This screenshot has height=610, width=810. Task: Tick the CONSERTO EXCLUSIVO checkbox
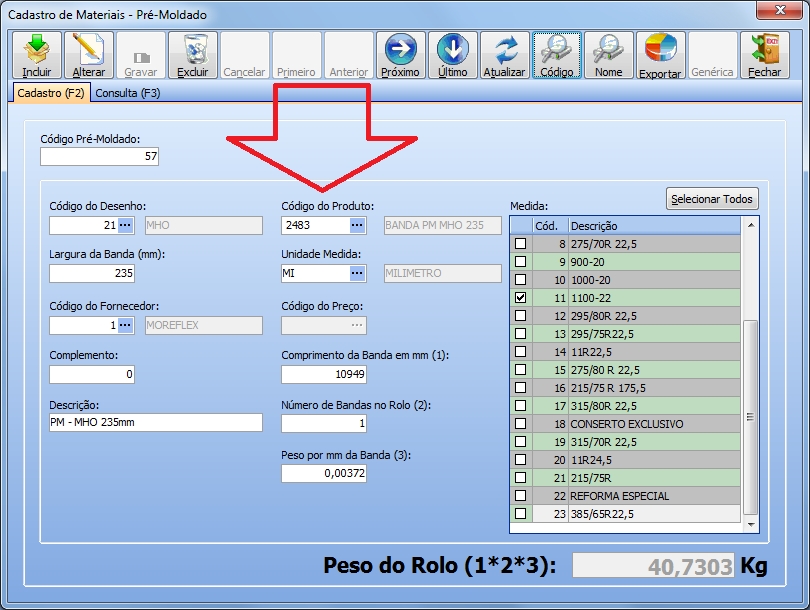click(x=519, y=424)
